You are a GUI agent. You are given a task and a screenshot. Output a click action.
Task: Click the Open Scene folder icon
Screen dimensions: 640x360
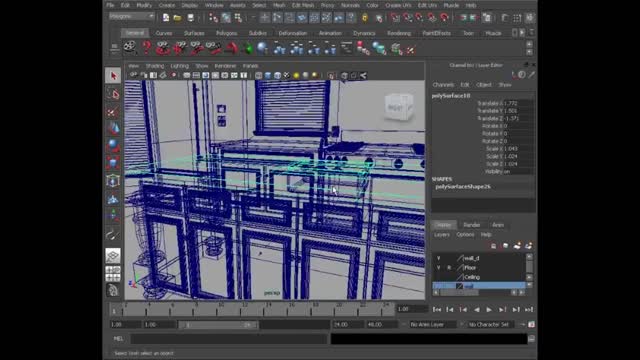pos(178,18)
